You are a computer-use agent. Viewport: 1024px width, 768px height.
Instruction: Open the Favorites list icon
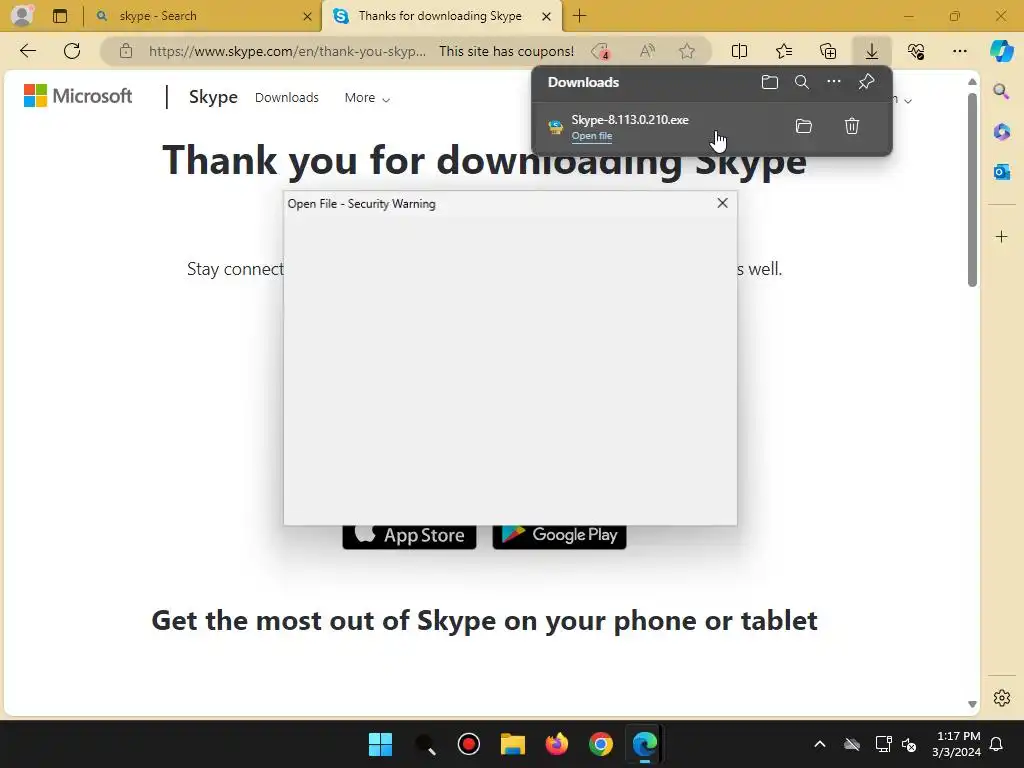click(x=784, y=51)
